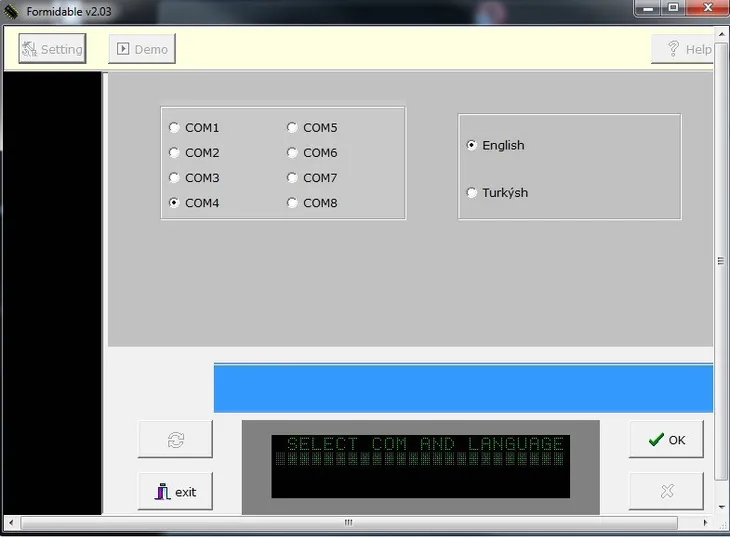Click the grey X cancel button

pos(666,491)
